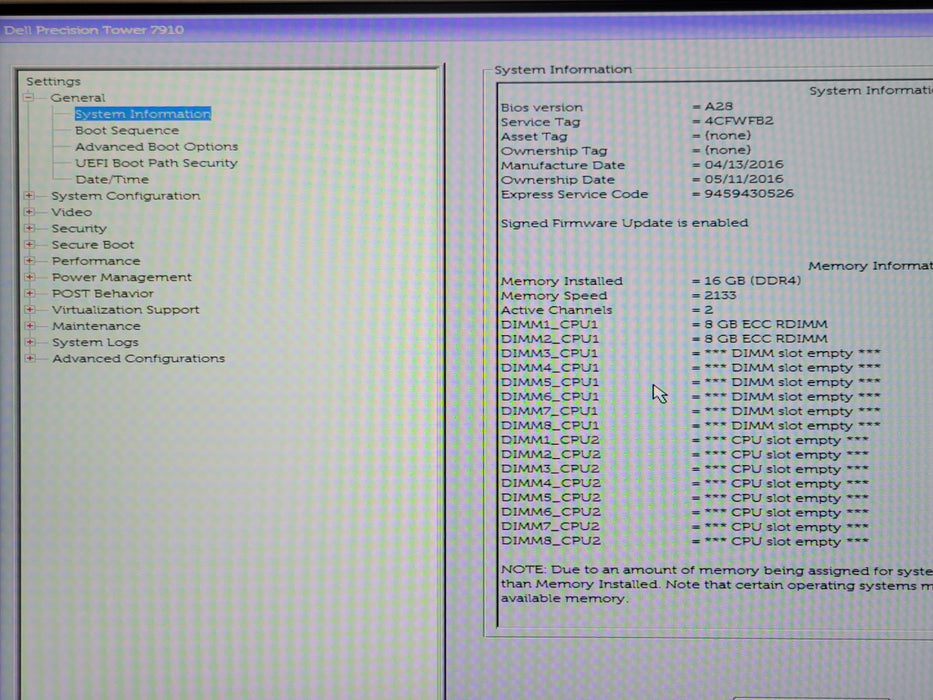This screenshot has width=933, height=700.
Task: Click the Active Channels row label
Action: (x=556, y=310)
